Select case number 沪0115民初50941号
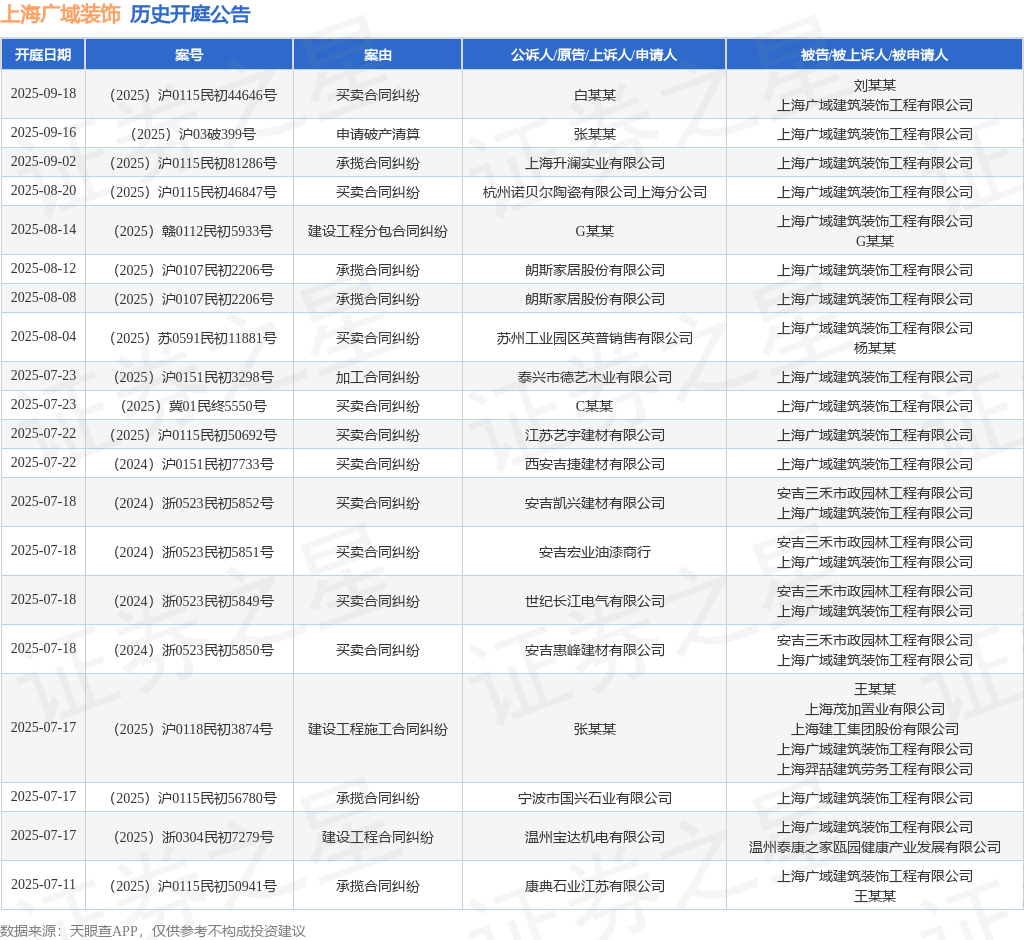1024x940 pixels. (193, 886)
